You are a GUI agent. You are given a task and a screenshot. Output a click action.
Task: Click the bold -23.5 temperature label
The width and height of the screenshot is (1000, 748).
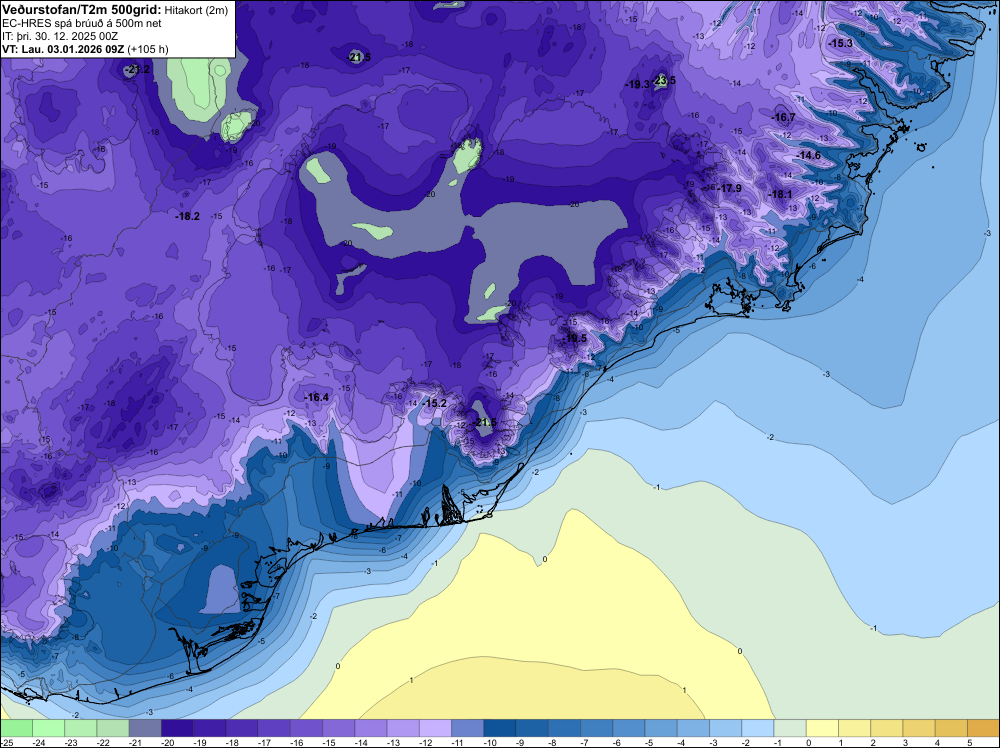pyautogui.click(x=665, y=80)
